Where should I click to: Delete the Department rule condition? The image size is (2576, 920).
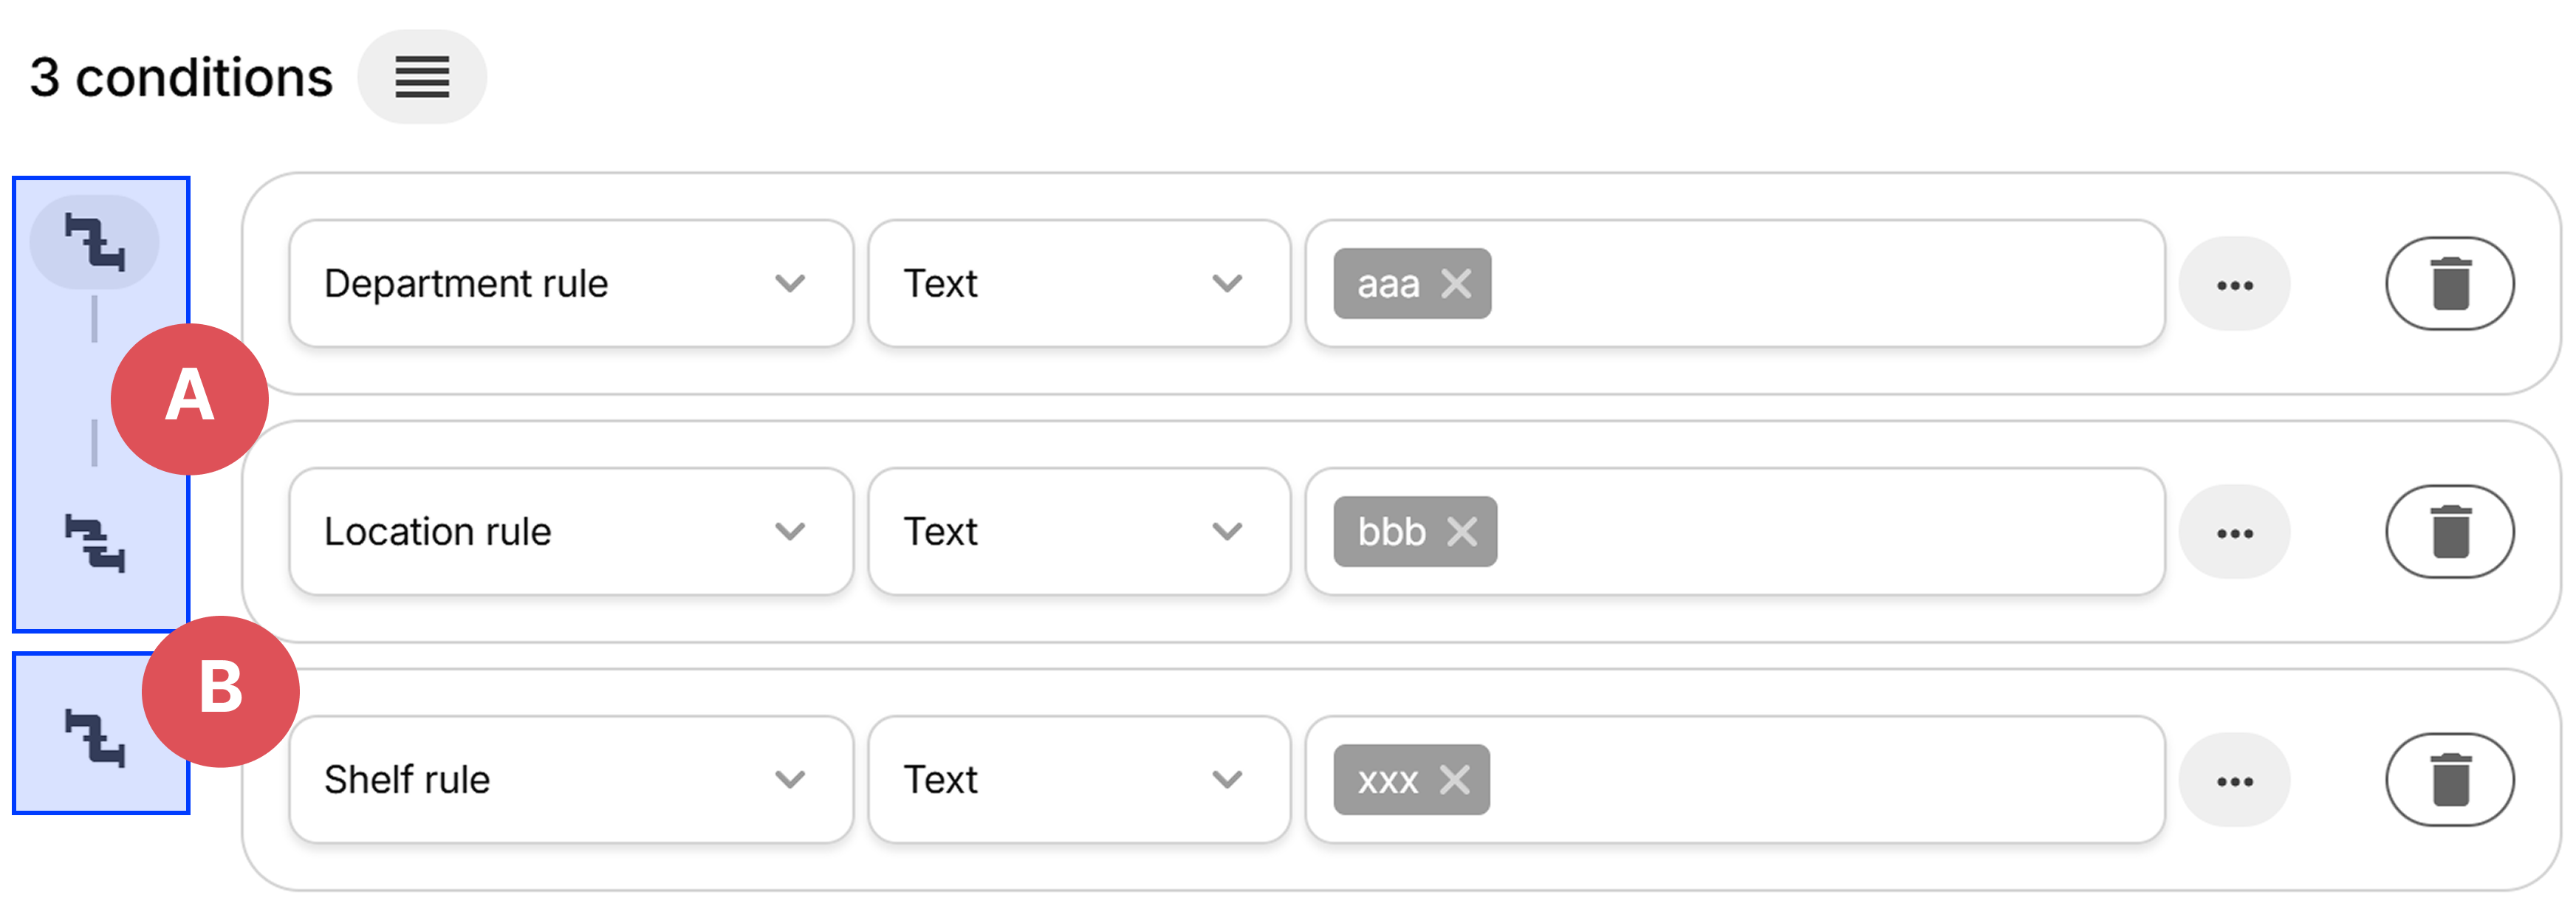pyautogui.click(x=2448, y=284)
